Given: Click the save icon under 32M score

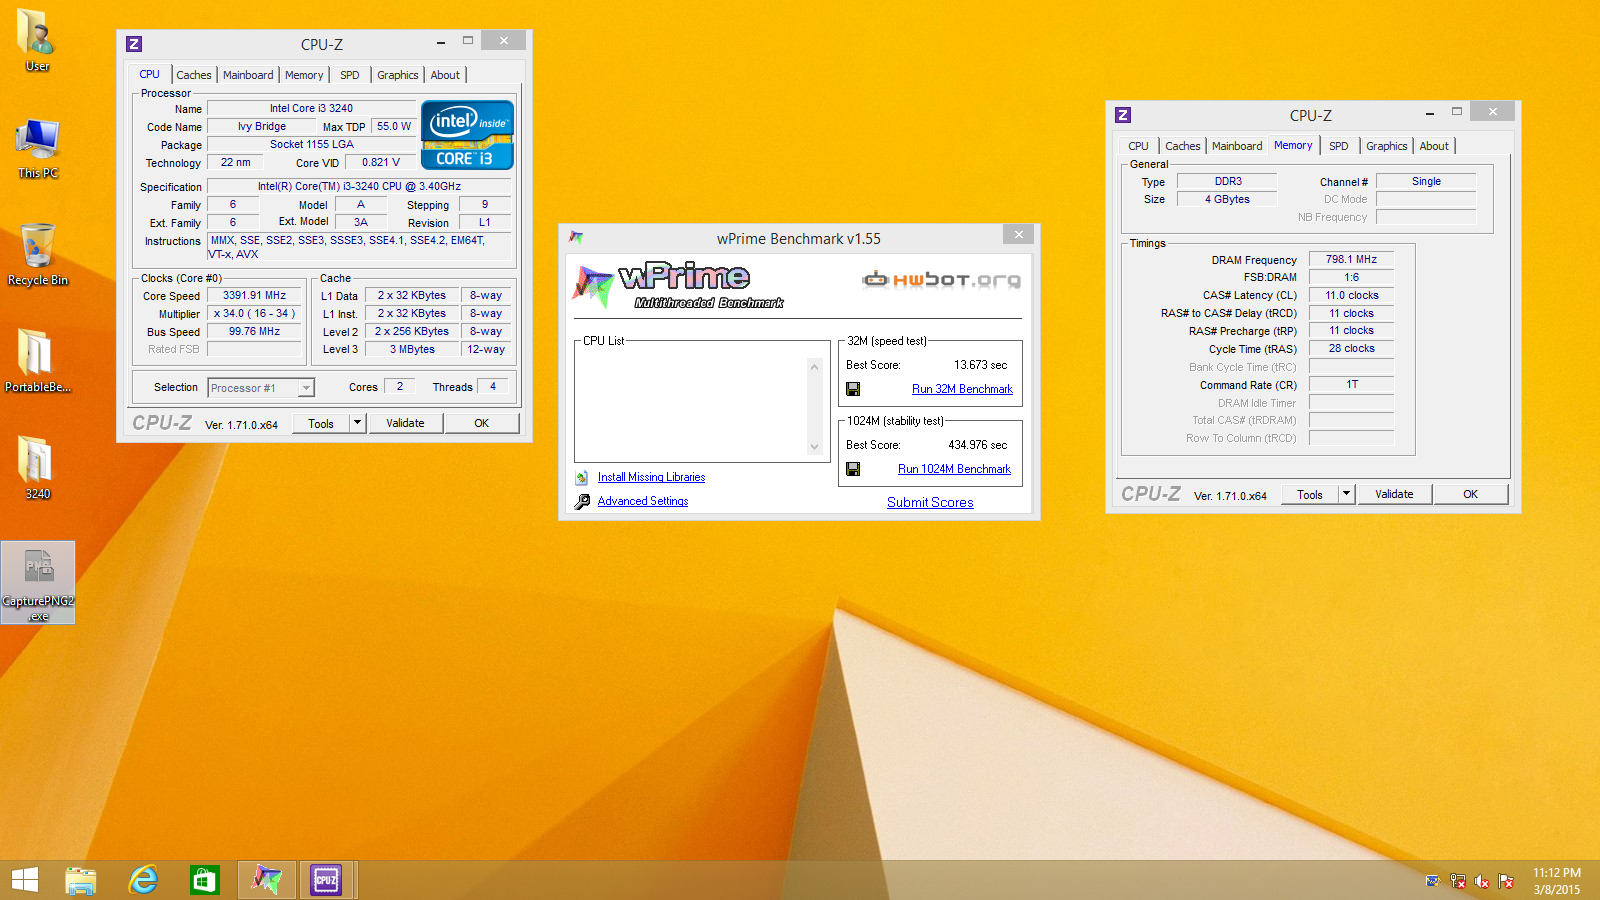Looking at the screenshot, I should (x=853, y=389).
